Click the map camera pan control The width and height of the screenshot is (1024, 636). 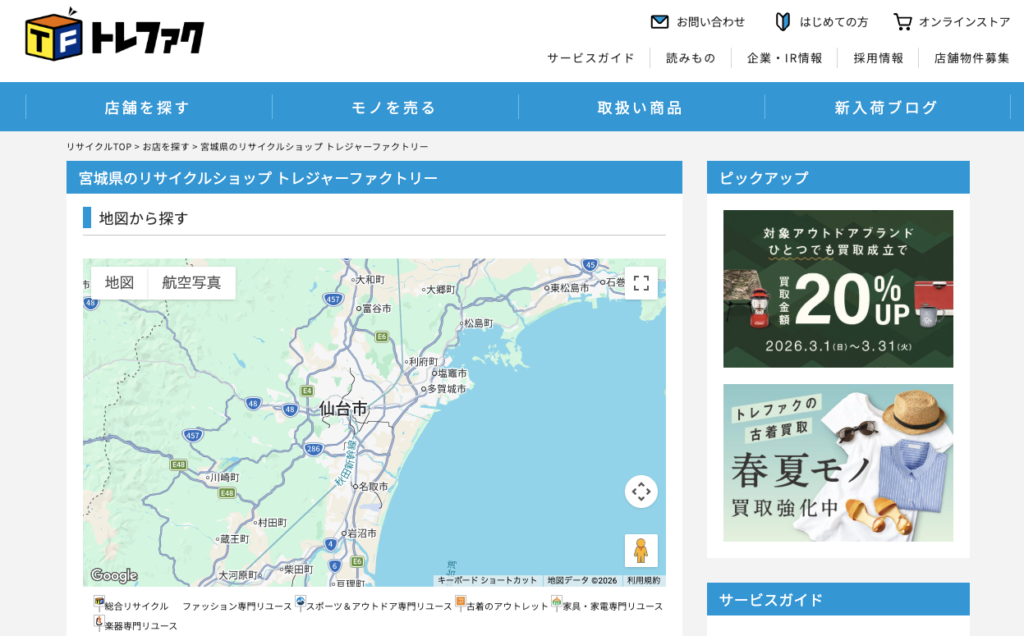(x=641, y=491)
